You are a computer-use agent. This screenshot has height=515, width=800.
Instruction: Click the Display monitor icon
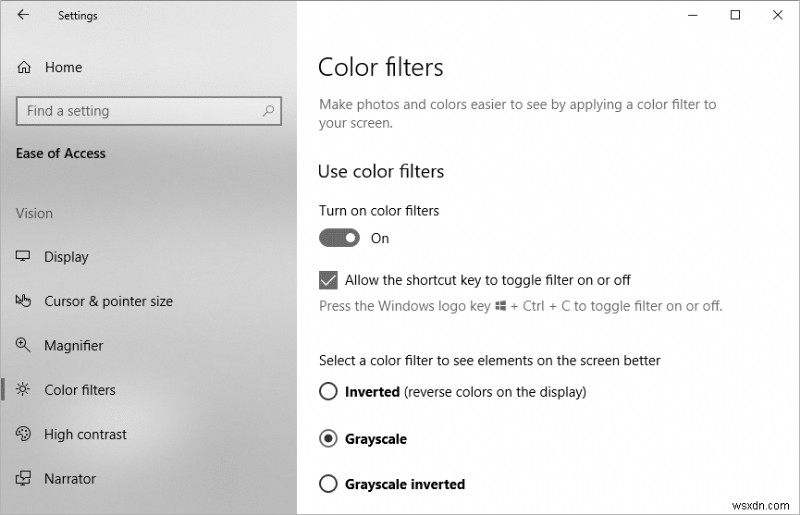click(24, 257)
